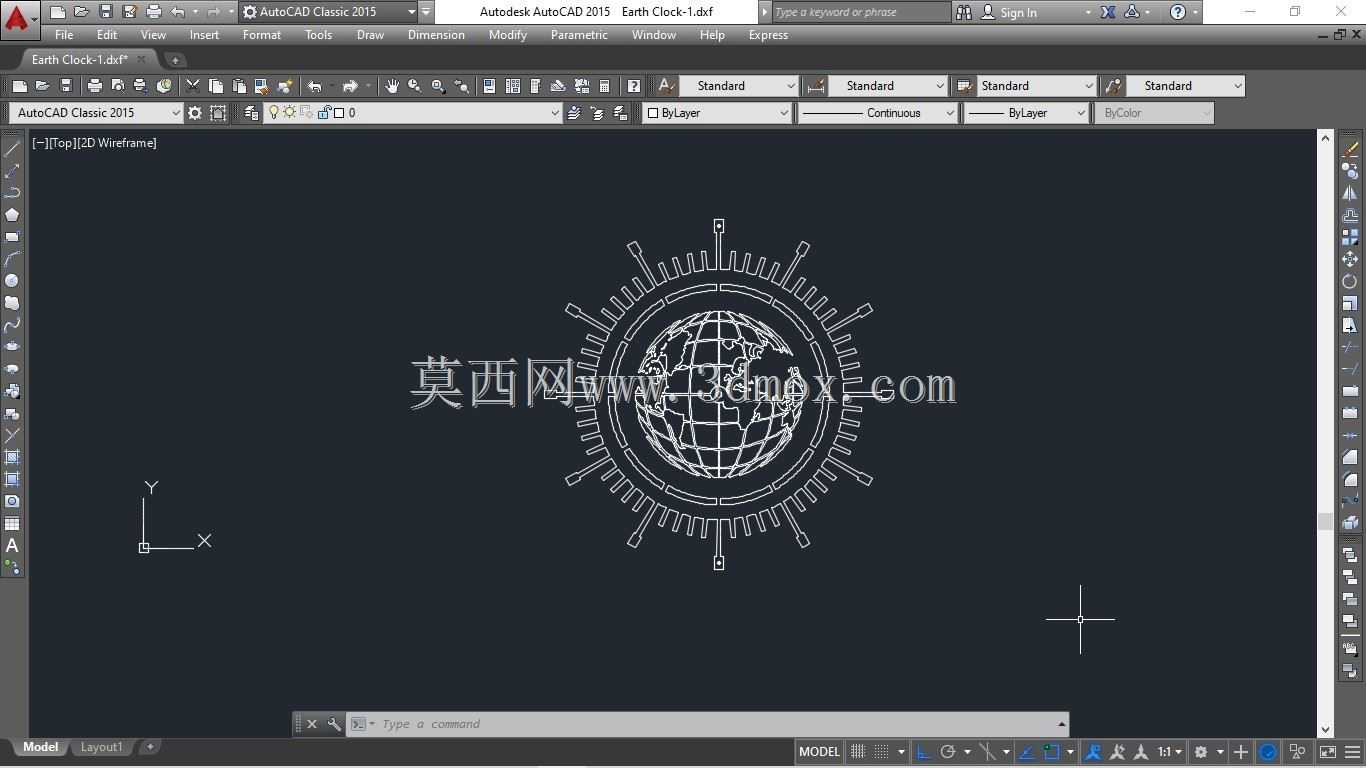
Task: Select the Line tool in Draw toolbar
Action: pyautogui.click(x=12, y=149)
